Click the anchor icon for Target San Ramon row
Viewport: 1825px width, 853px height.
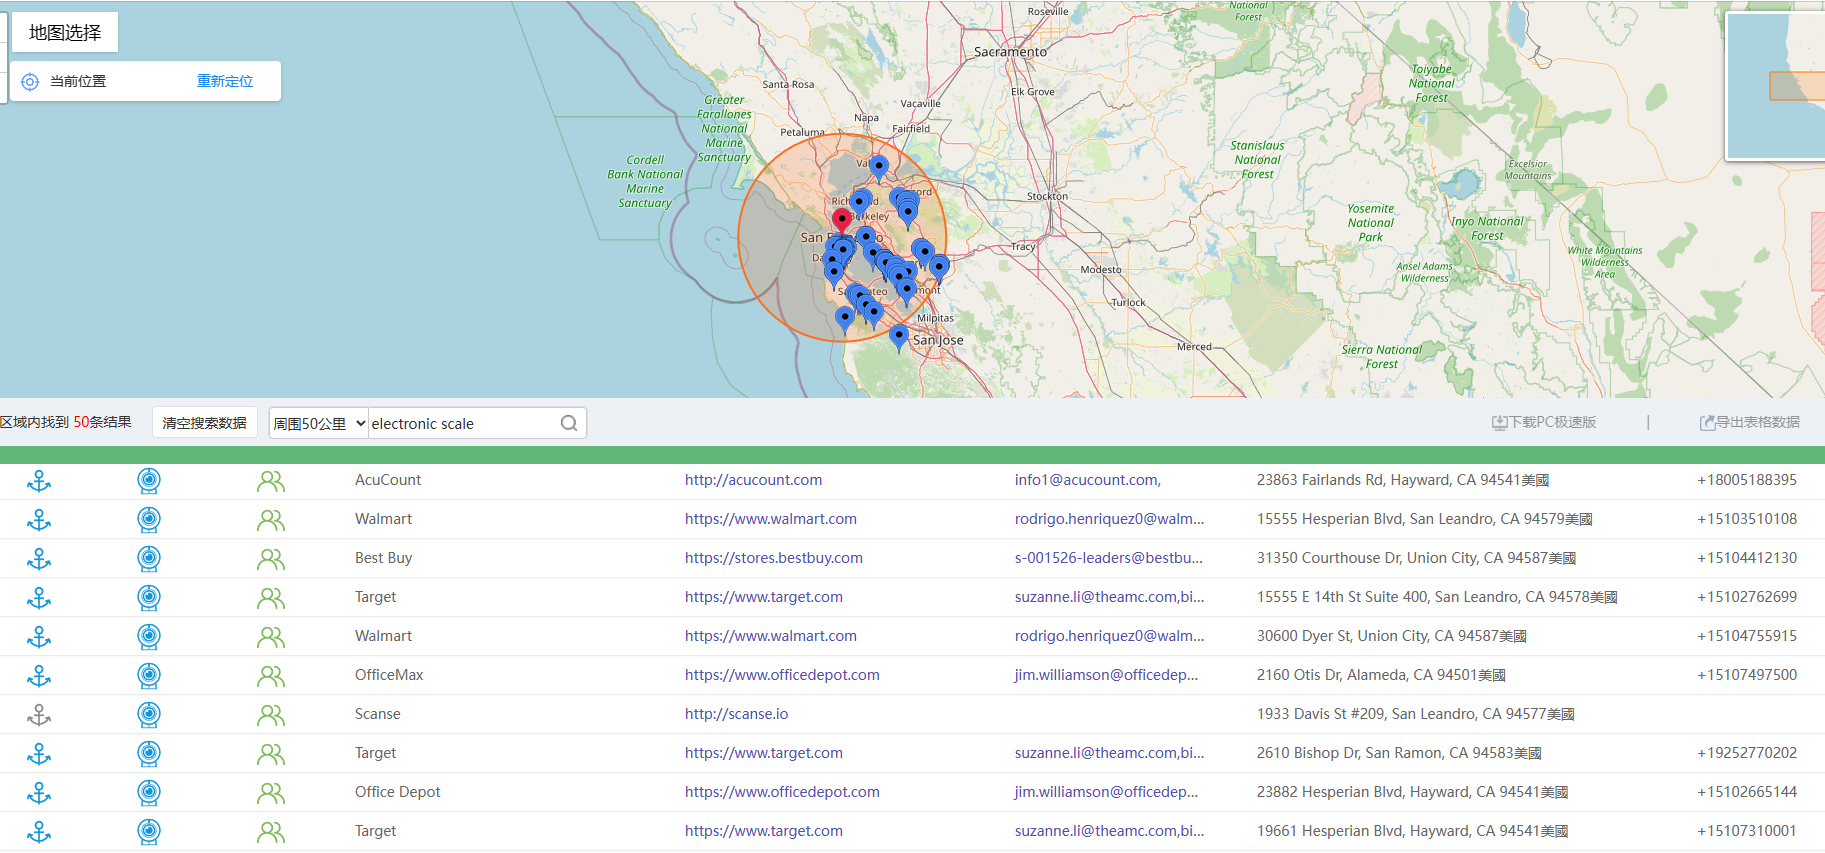coord(39,754)
